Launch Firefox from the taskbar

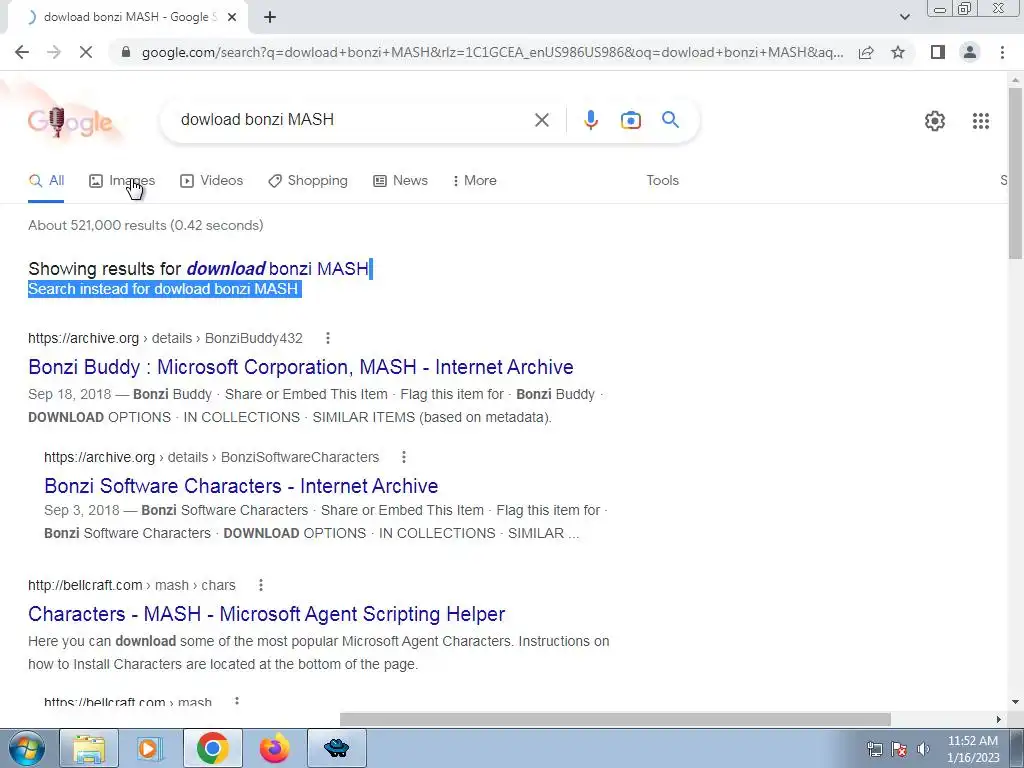[274, 748]
